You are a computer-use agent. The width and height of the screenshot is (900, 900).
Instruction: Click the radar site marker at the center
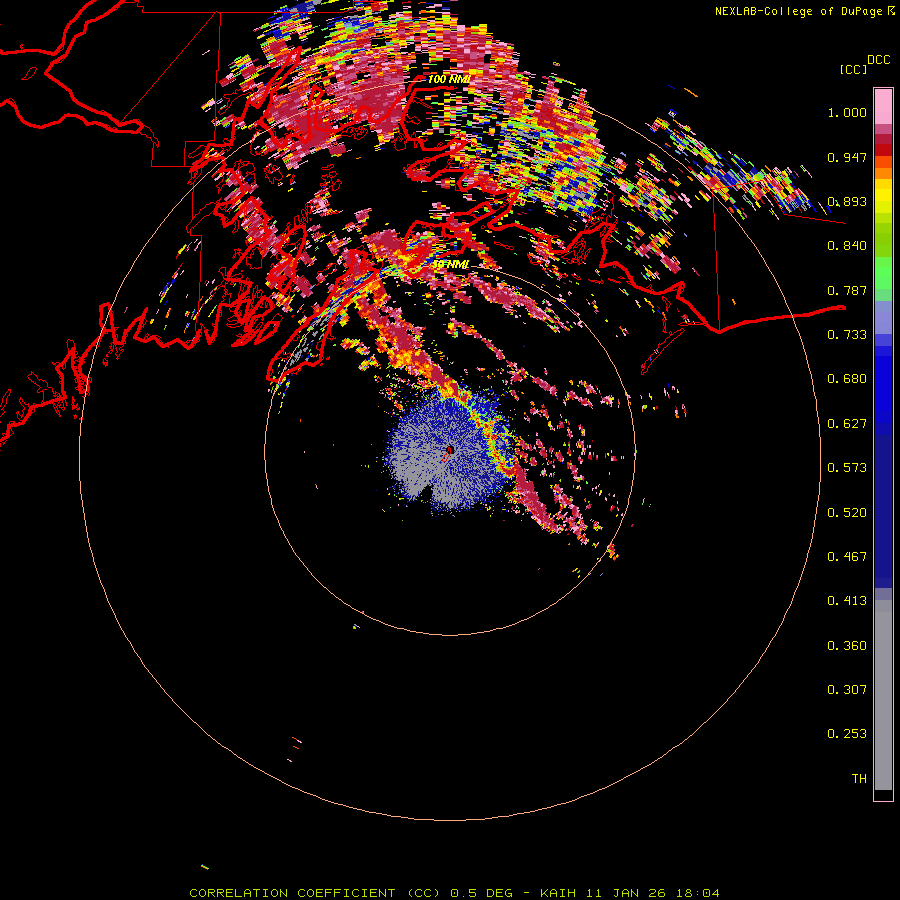pos(449,452)
